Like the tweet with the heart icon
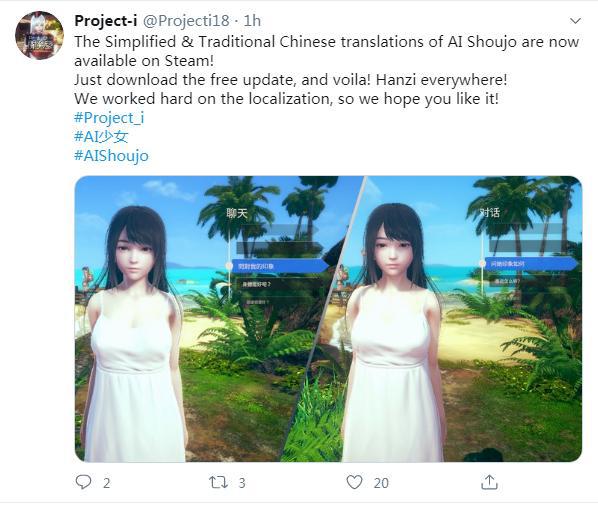Screen dimensions: 598x505 (354, 482)
